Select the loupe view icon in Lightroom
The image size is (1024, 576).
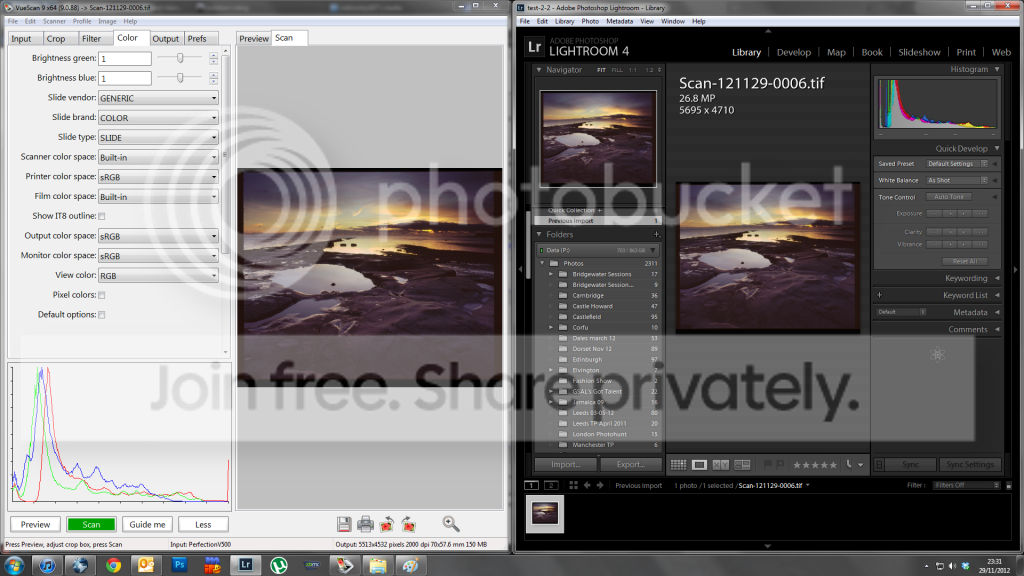point(699,465)
